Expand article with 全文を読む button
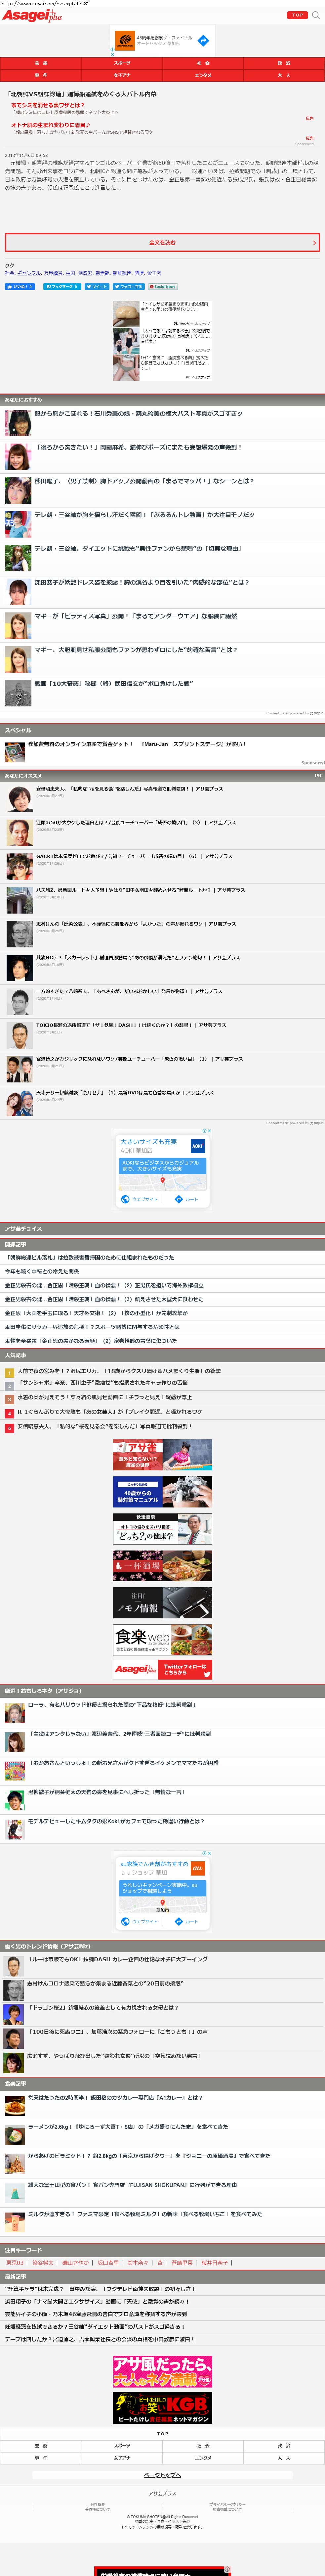The height and width of the screenshot is (2576, 325). click(162, 242)
